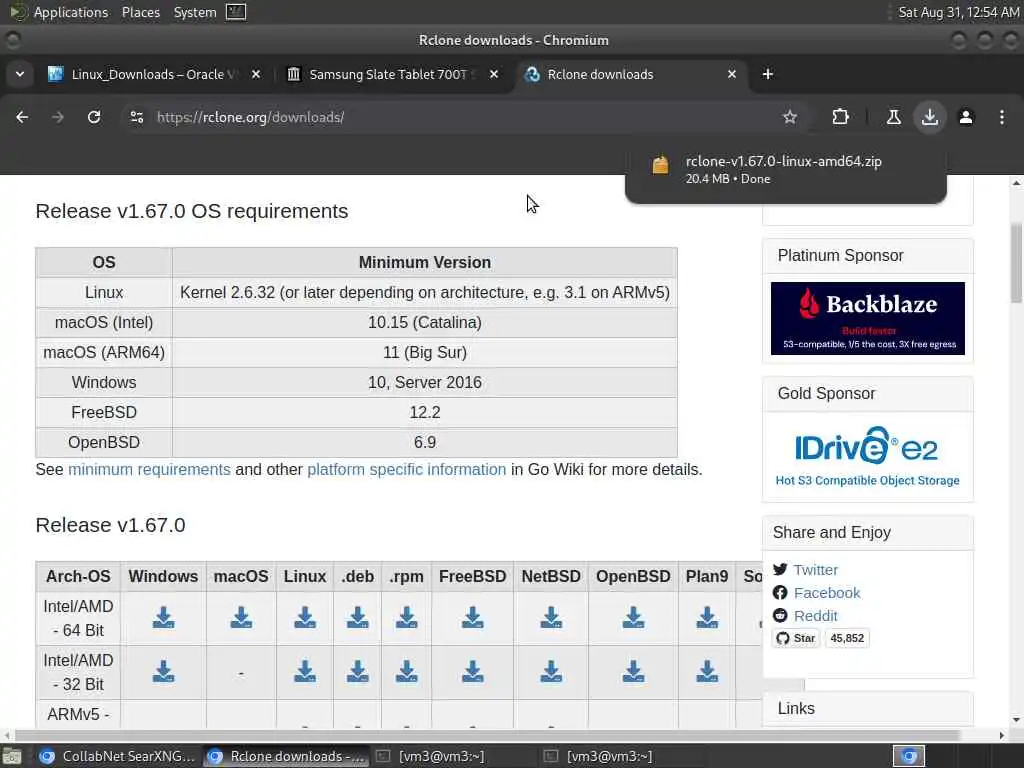Download FreeBSD Intel/AMD 64 Bit build
Screen dimensions: 1024x768
[x=472, y=618]
